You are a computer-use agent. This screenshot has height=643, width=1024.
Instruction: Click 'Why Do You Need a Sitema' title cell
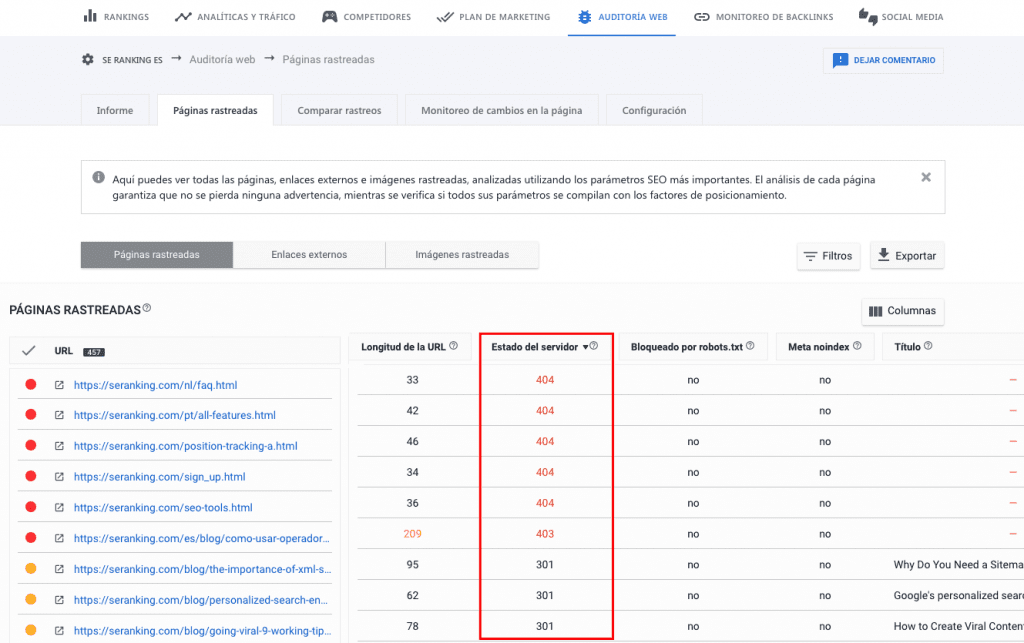958,565
